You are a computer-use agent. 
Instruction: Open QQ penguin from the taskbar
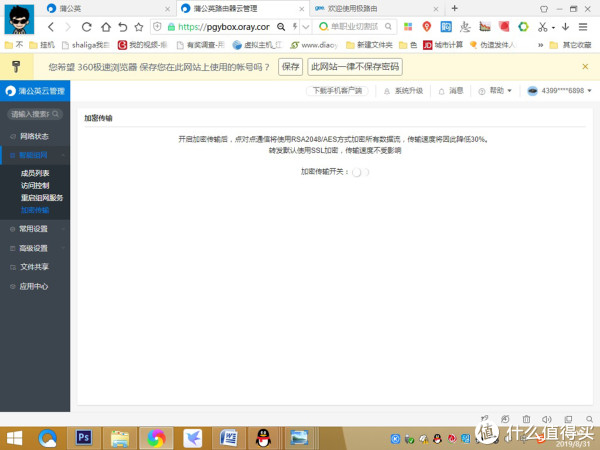tap(264, 438)
